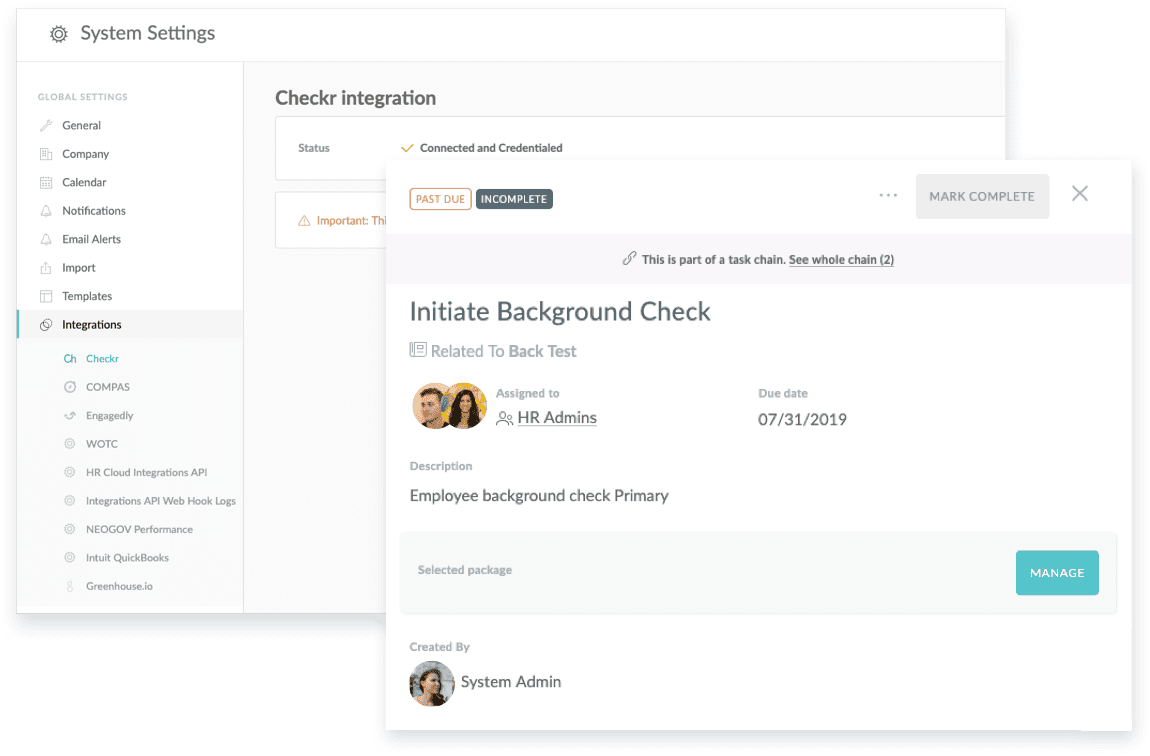Viewport: 1150px width, 756px height.
Task: Click the Email Alerts bell icon
Action: click(x=46, y=239)
